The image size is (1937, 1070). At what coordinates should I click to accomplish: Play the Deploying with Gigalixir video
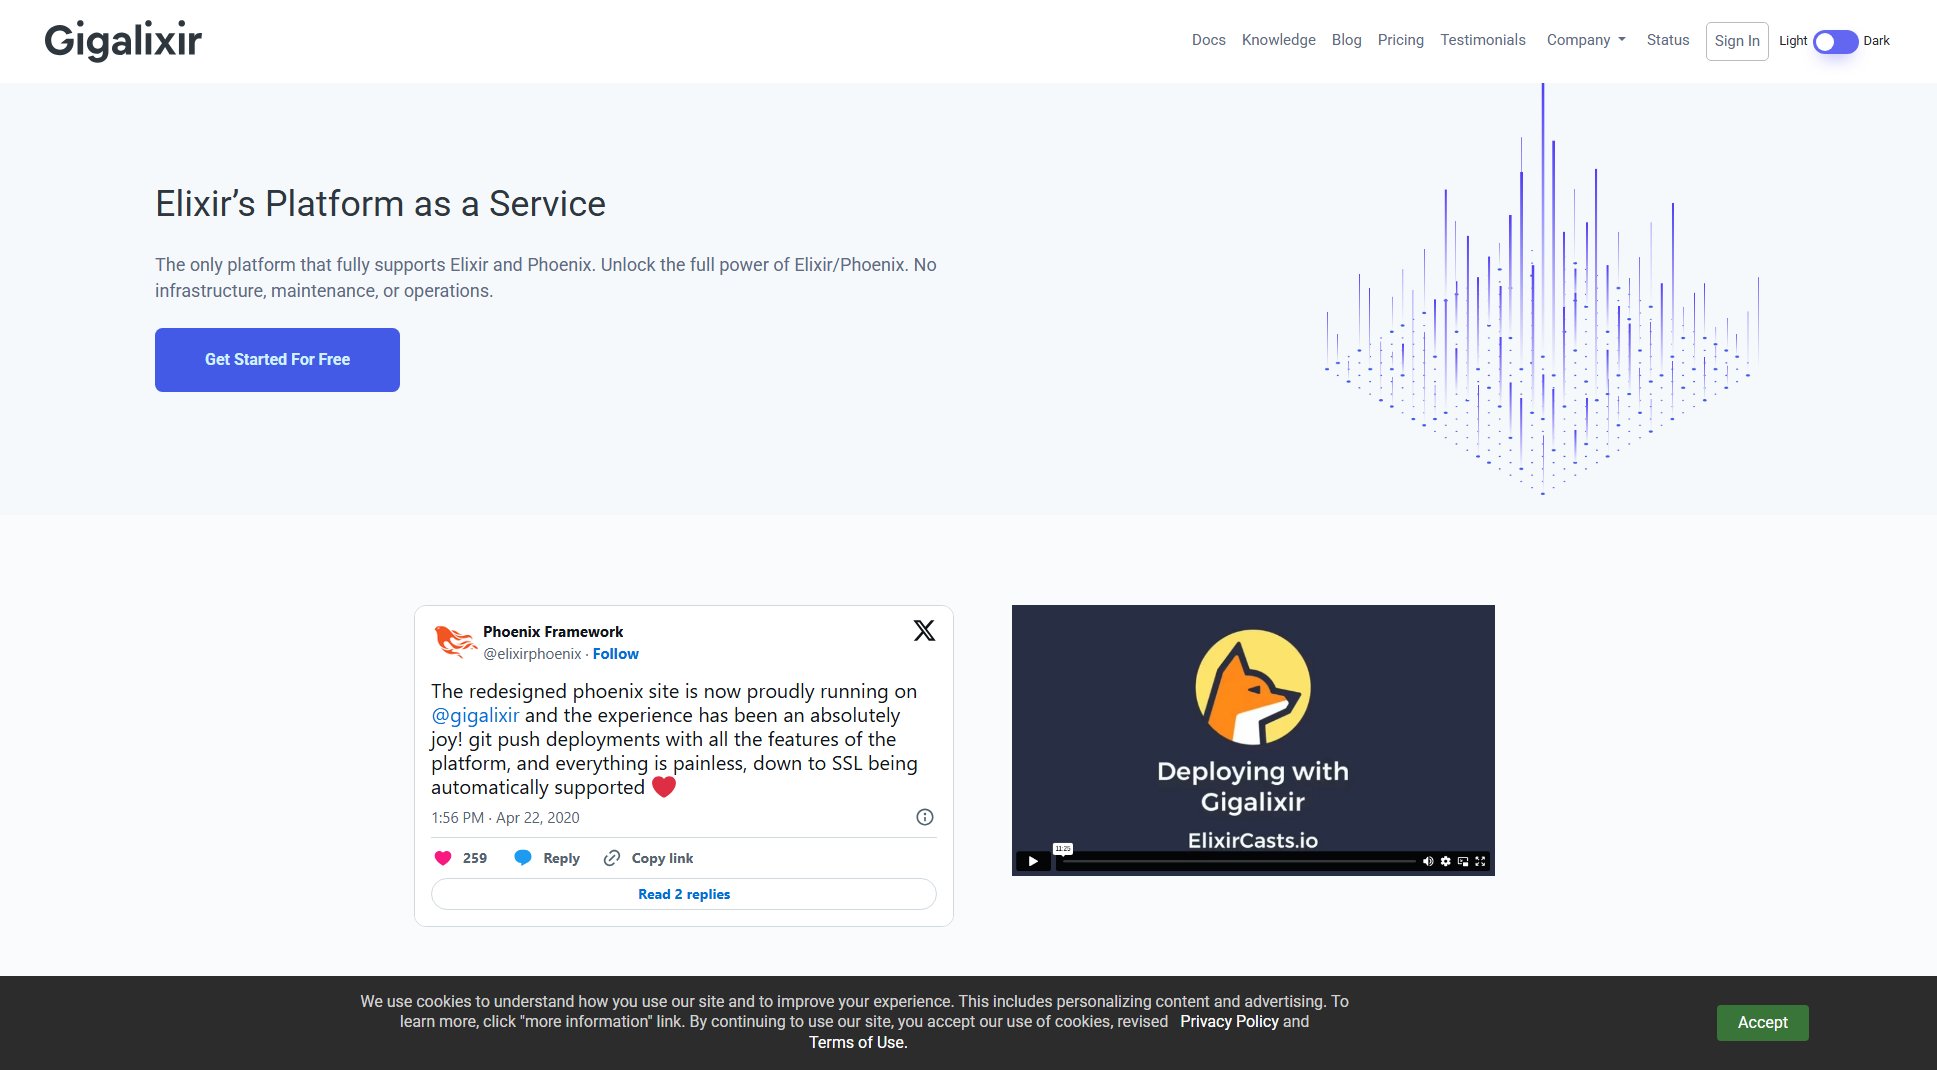(1033, 861)
